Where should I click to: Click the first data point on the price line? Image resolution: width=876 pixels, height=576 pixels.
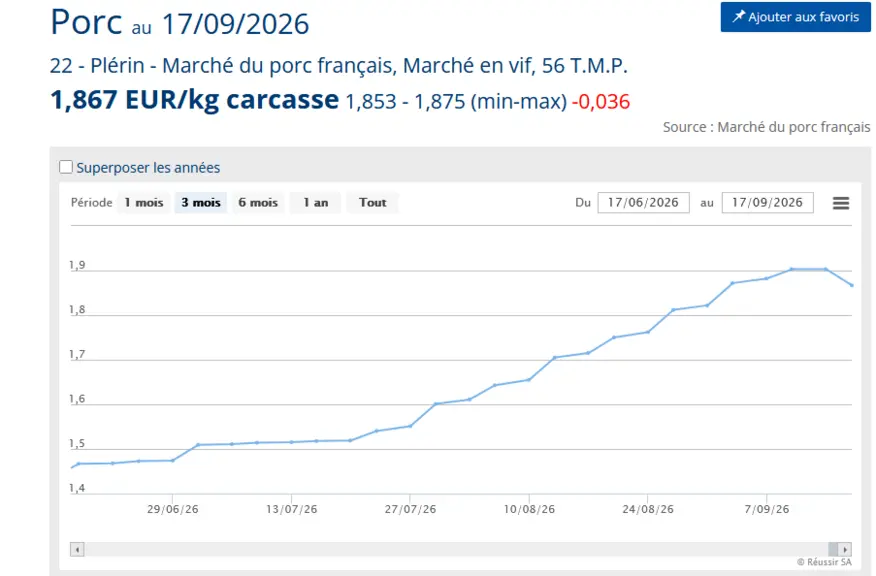78,464
